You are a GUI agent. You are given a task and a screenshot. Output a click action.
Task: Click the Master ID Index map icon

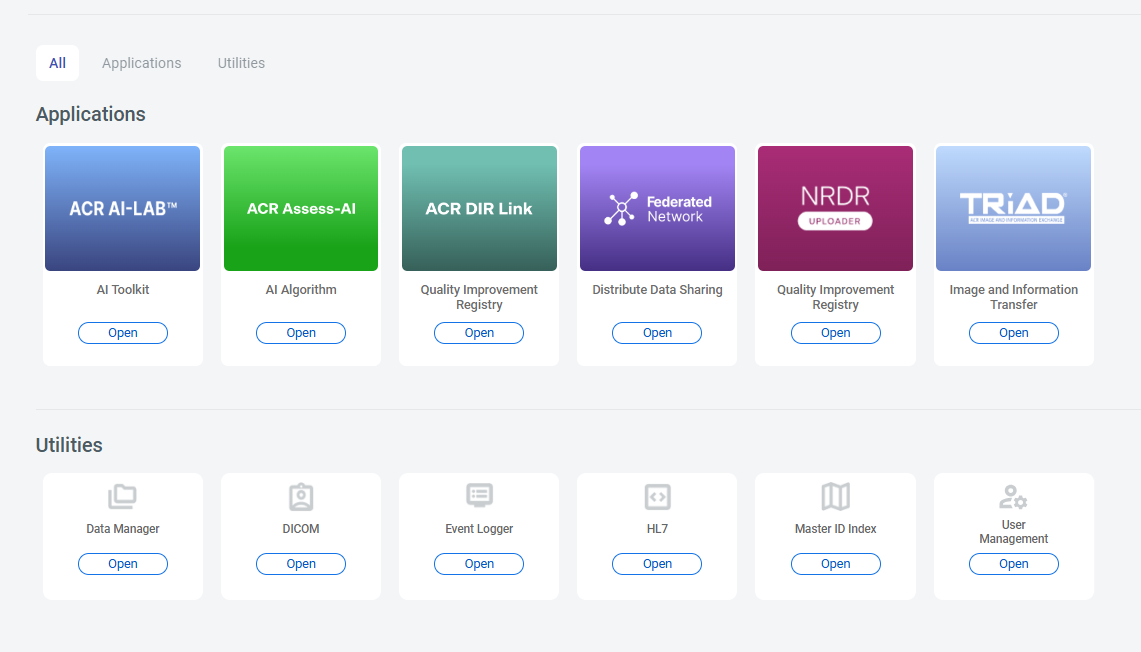[x=835, y=497]
